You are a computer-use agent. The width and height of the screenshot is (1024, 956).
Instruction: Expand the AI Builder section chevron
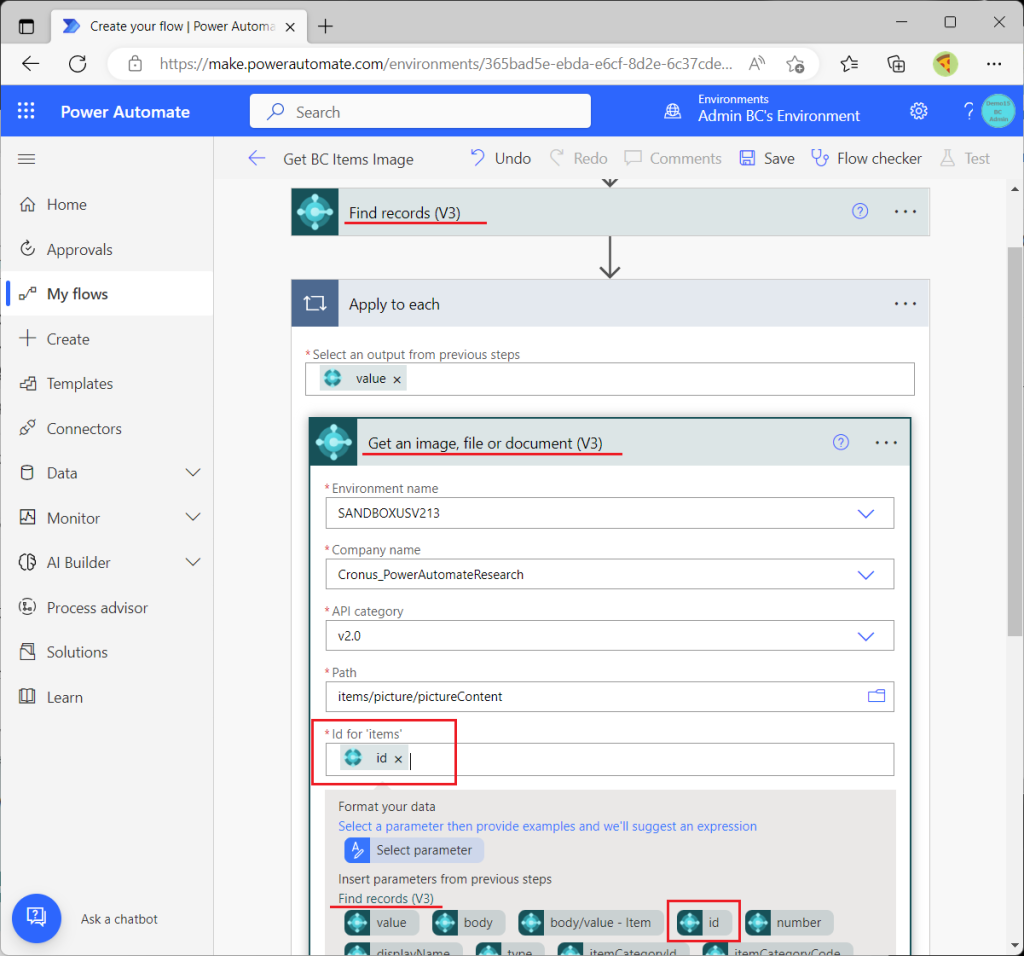(193, 562)
